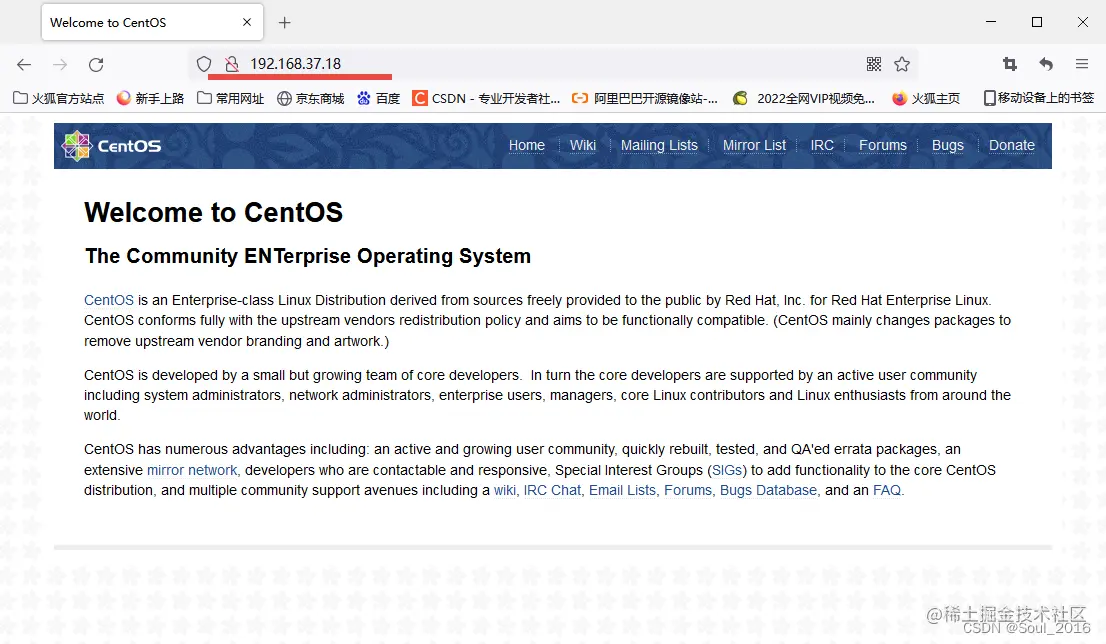The image size is (1106, 644).
Task: Follow the FAQ link
Action: click(x=887, y=490)
